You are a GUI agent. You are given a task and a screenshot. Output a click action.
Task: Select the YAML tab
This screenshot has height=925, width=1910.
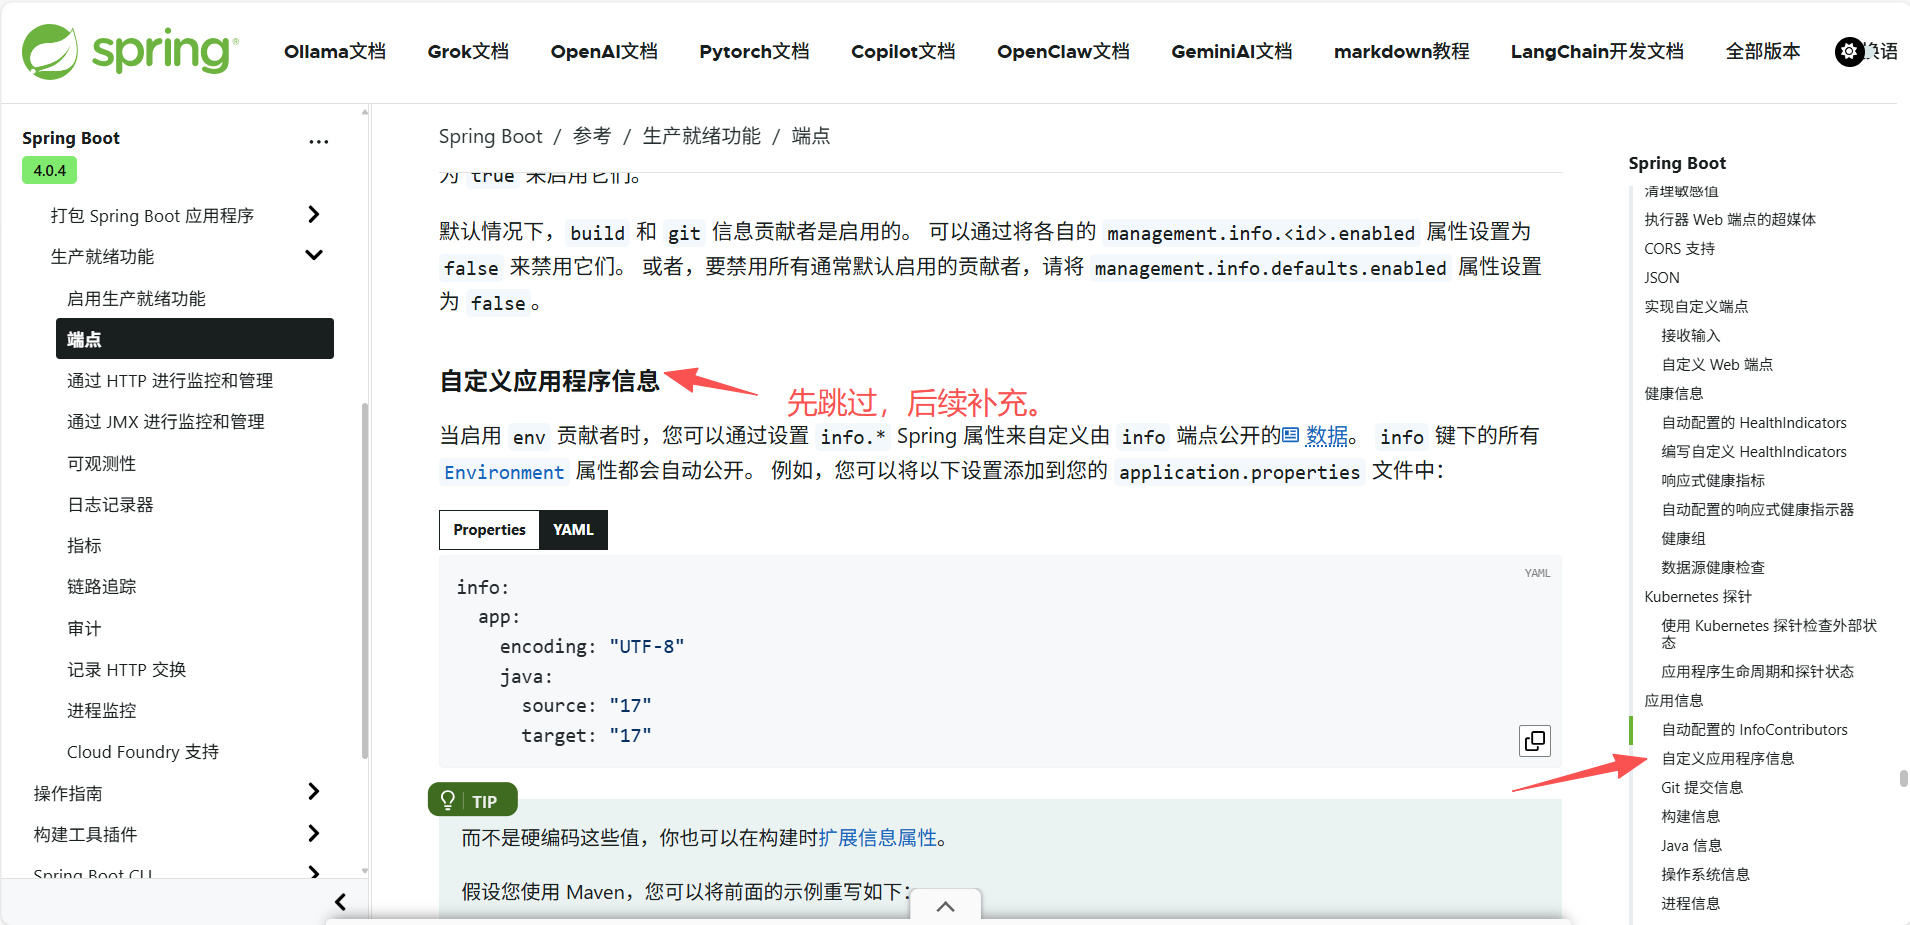tap(573, 530)
